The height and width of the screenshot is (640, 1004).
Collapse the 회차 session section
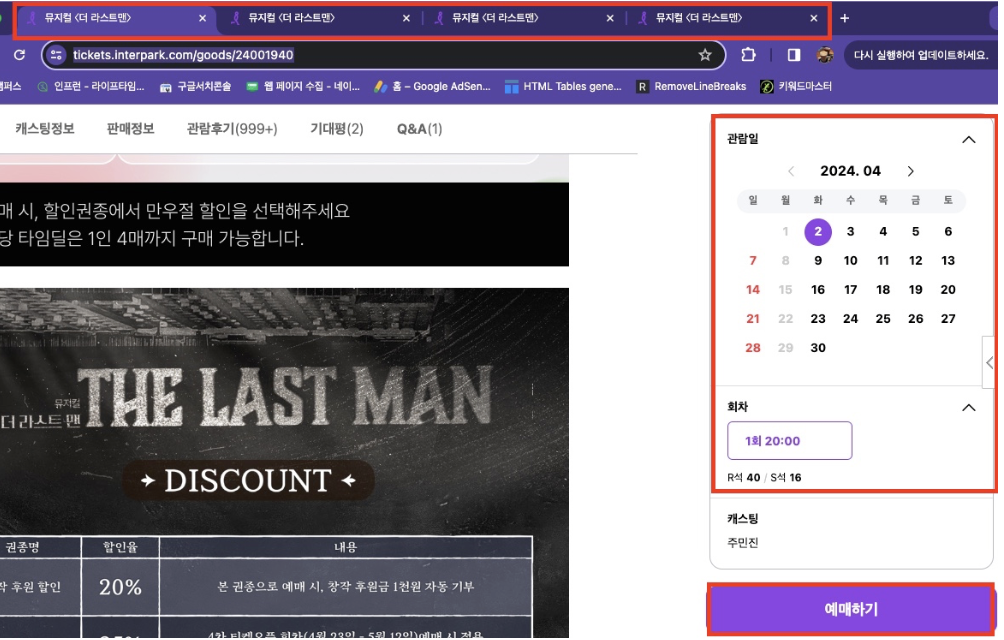point(968,407)
